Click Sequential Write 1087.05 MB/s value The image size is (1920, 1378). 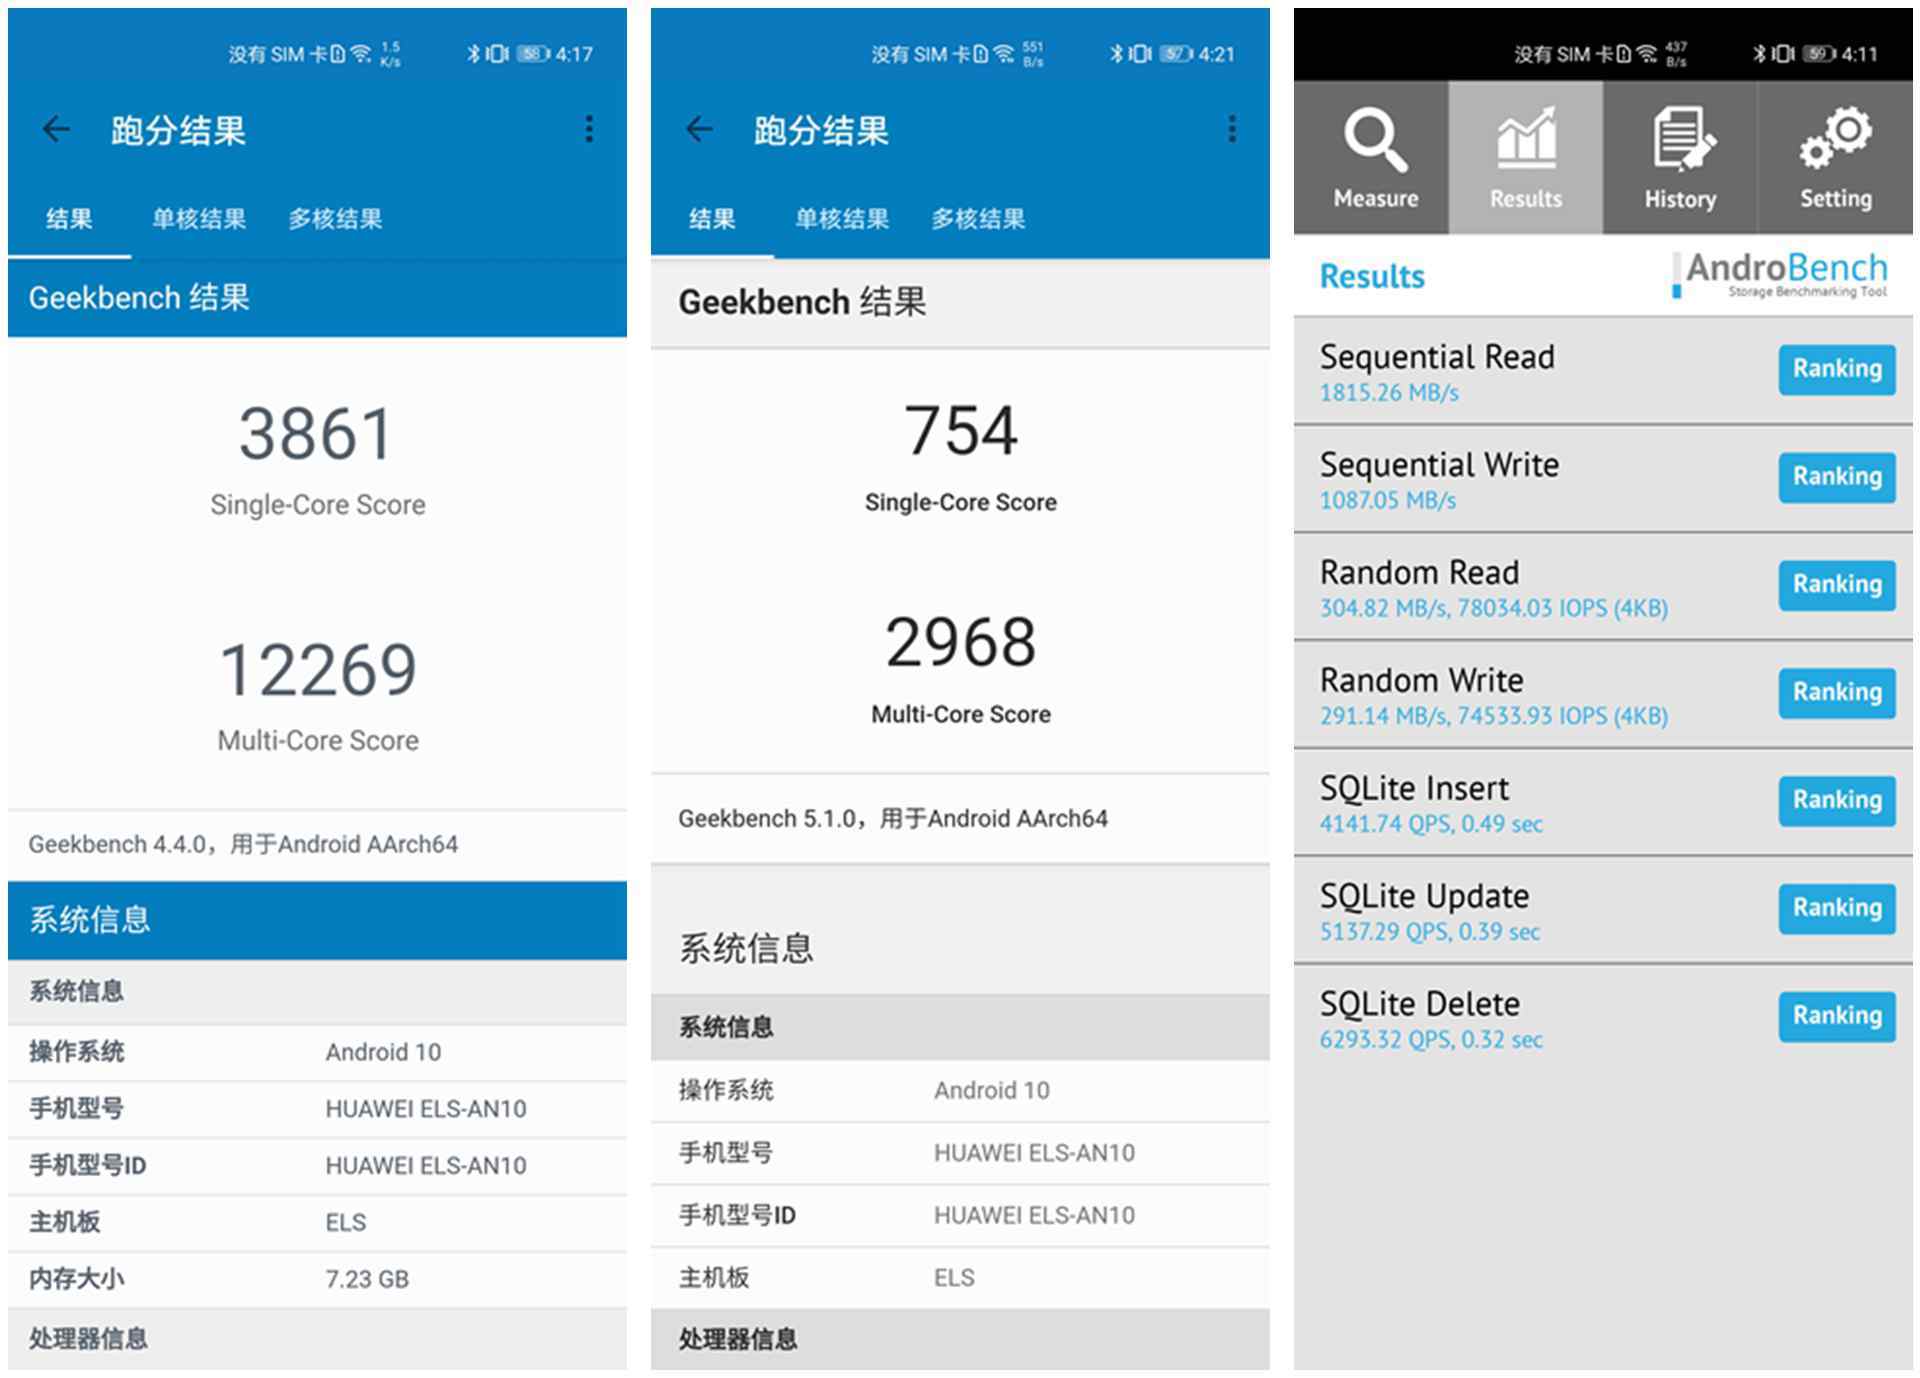(x=1388, y=501)
